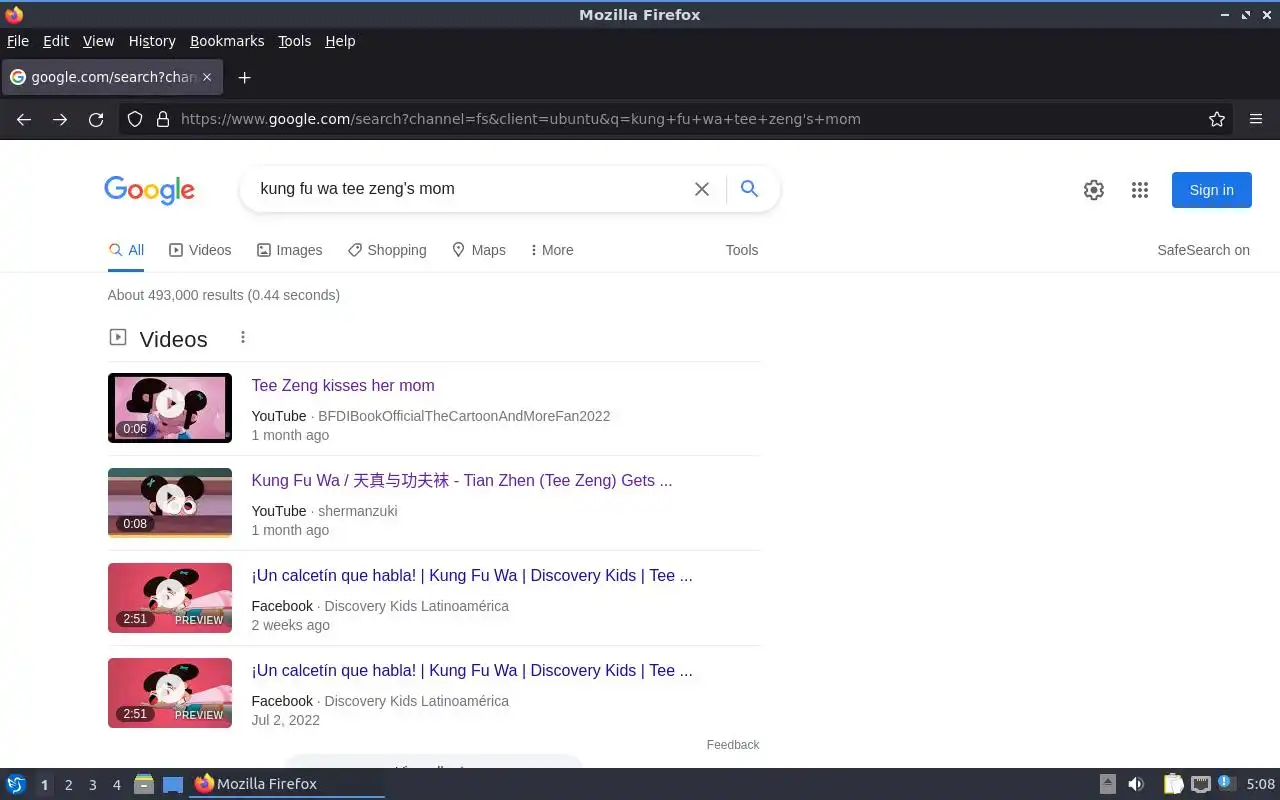Show site security via the padlock icon
The height and width of the screenshot is (800, 1280).
pyautogui.click(x=163, y=119)
